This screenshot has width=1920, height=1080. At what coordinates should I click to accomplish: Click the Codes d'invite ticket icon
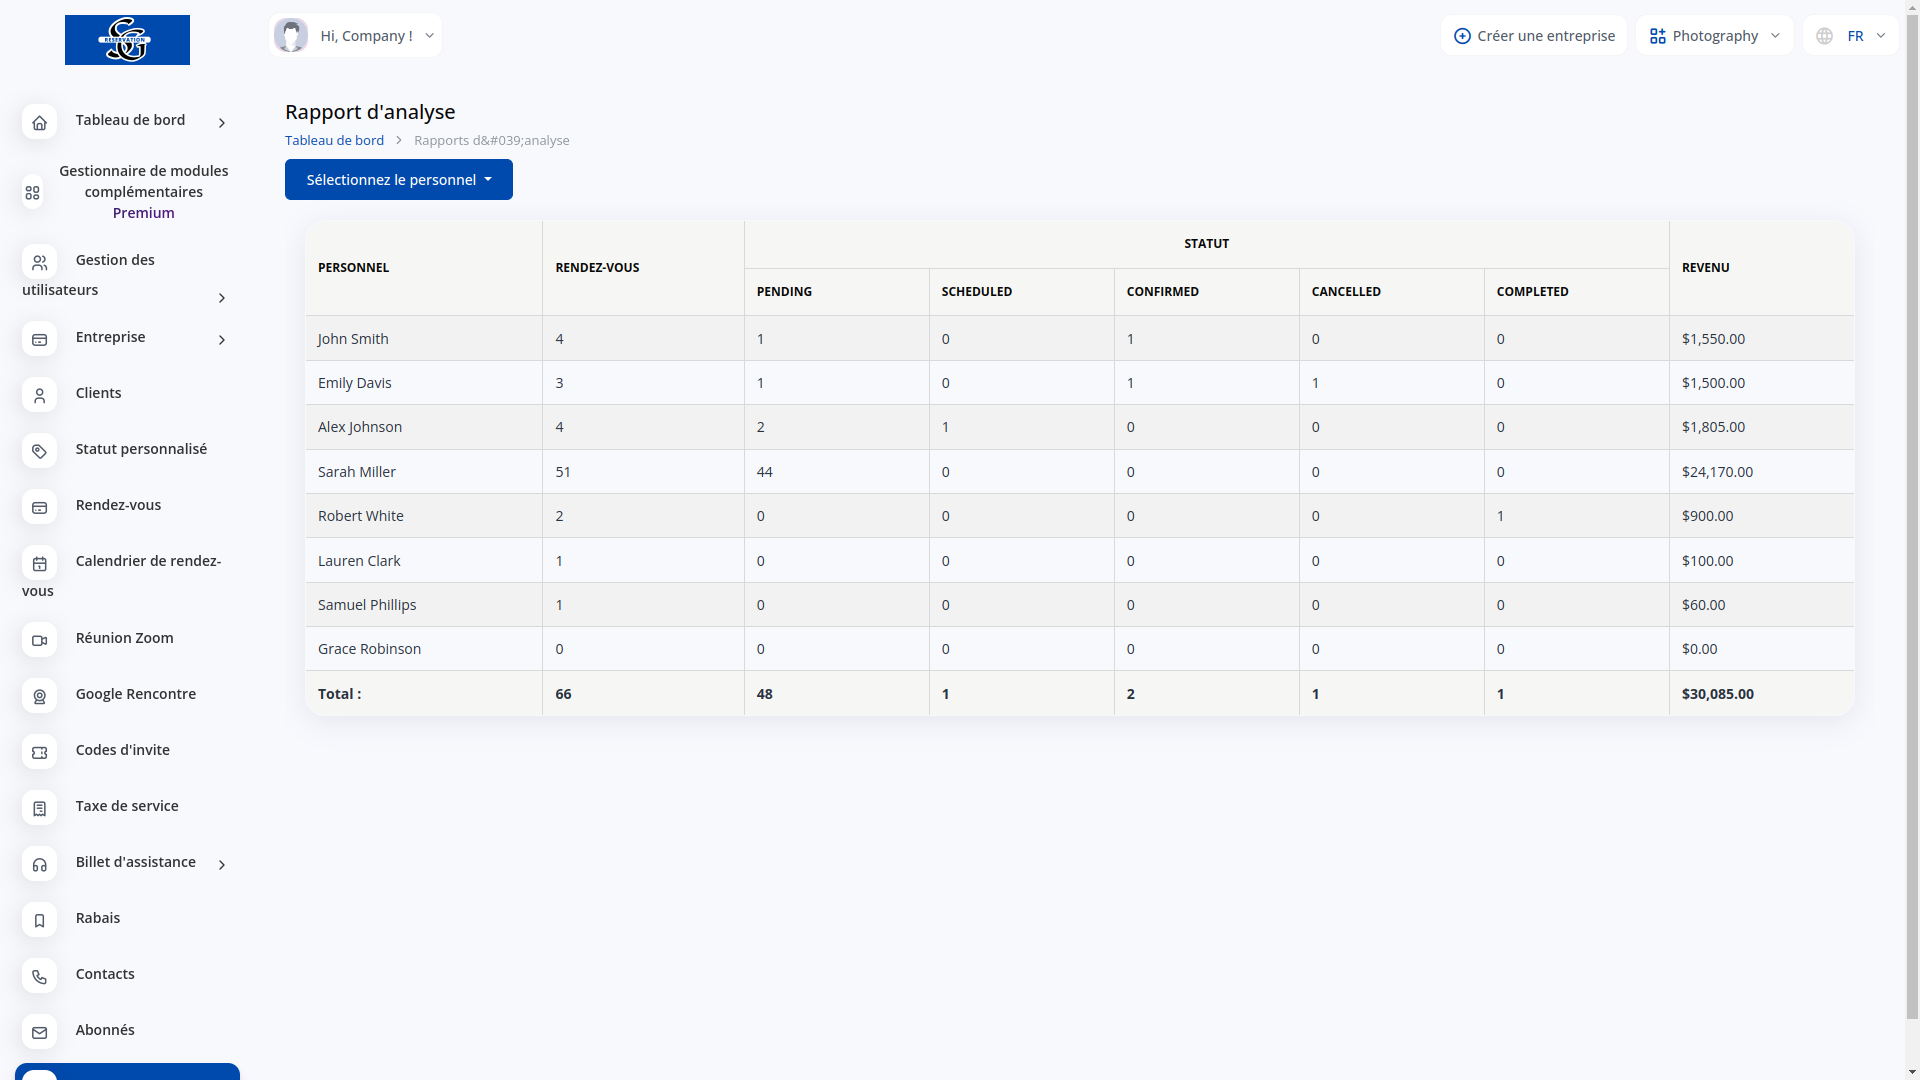click(x=39, y=753)
